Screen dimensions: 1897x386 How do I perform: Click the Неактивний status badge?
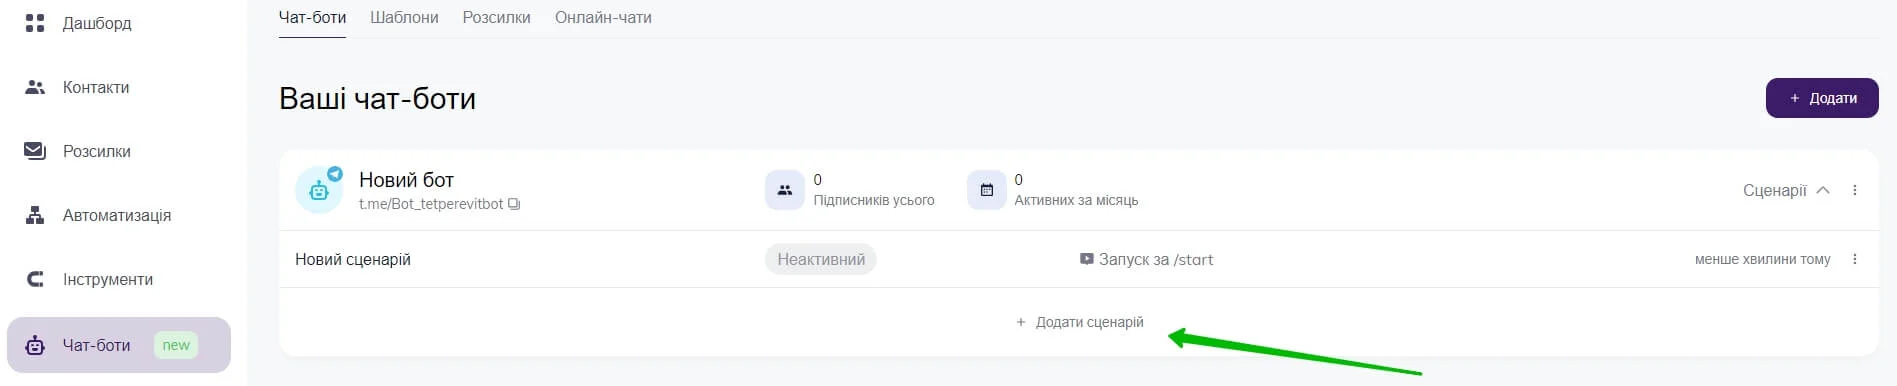821,259
